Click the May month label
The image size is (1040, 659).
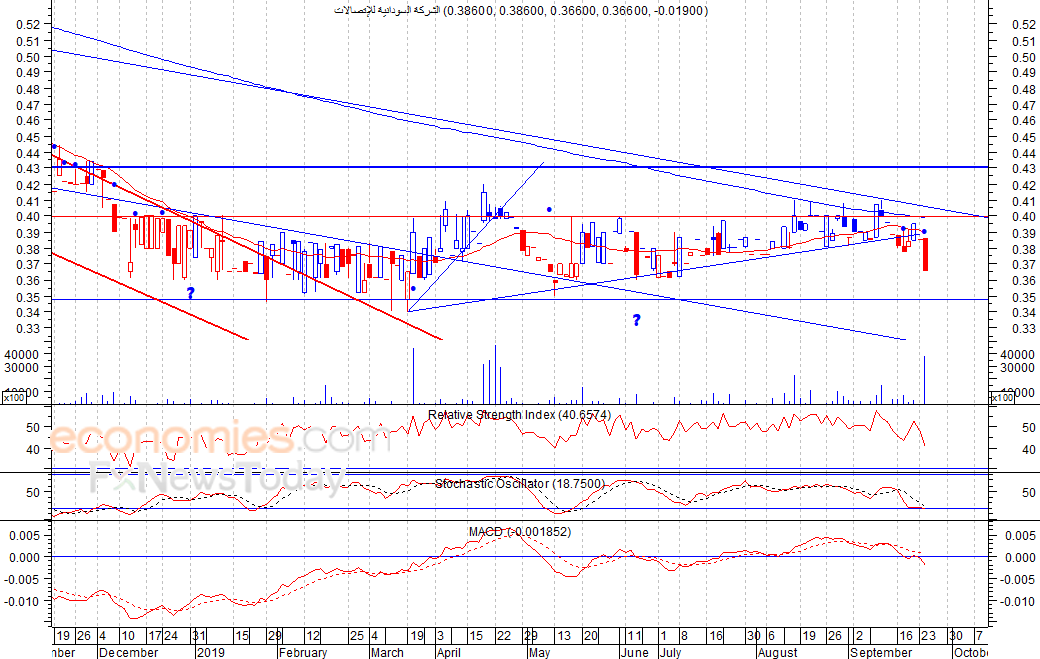(x=539, y=652)
